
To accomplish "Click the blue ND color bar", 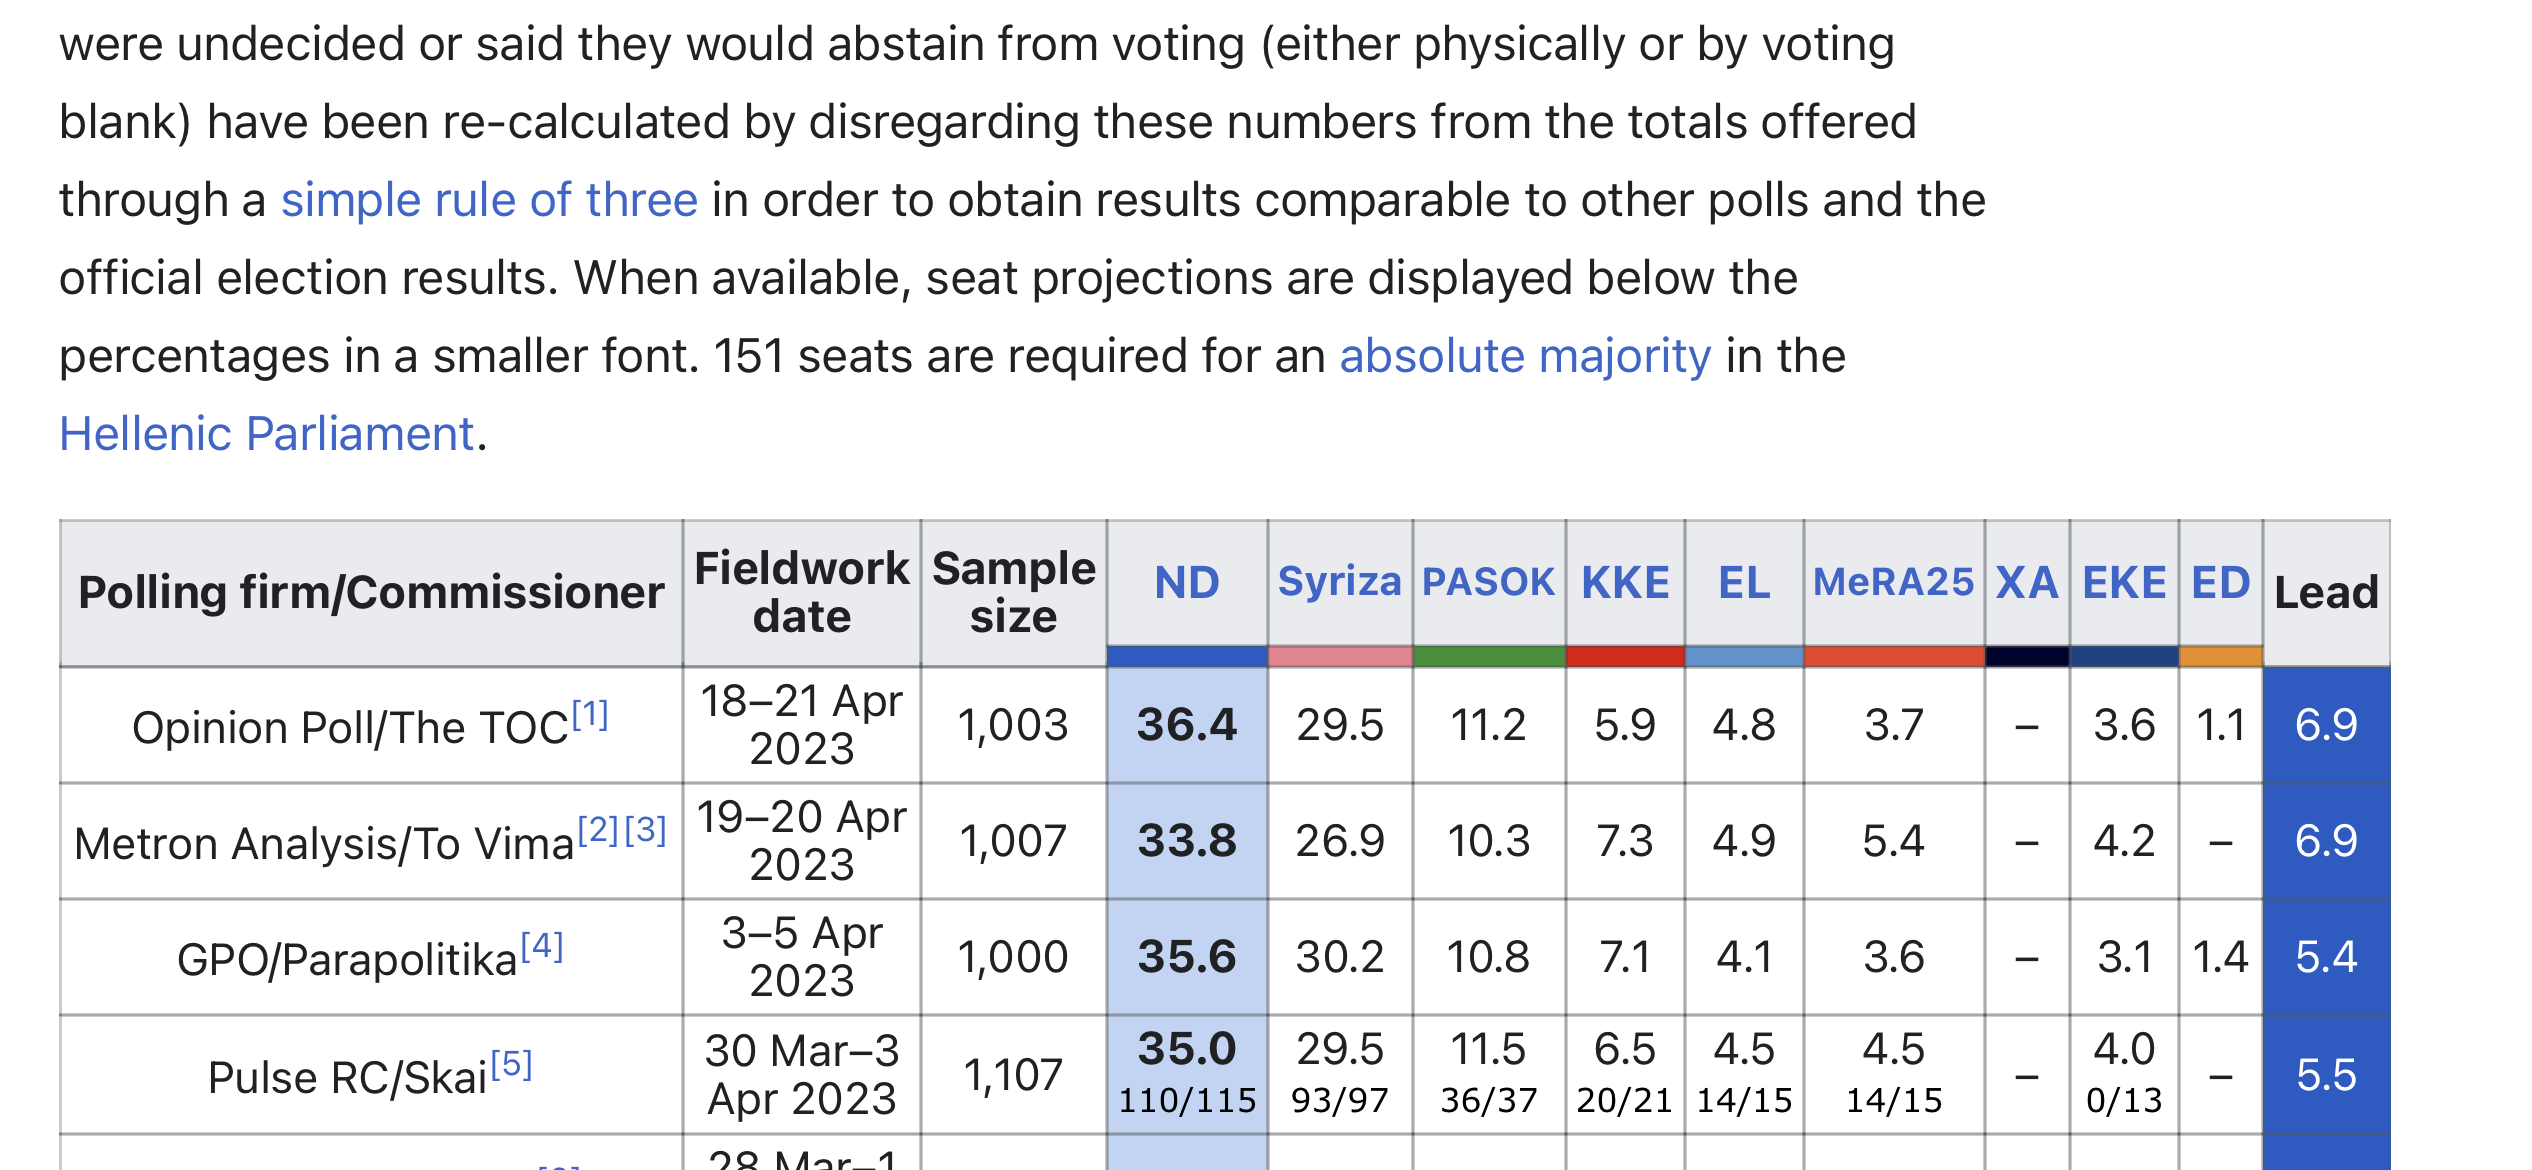I will click(x=1187, y=657).
